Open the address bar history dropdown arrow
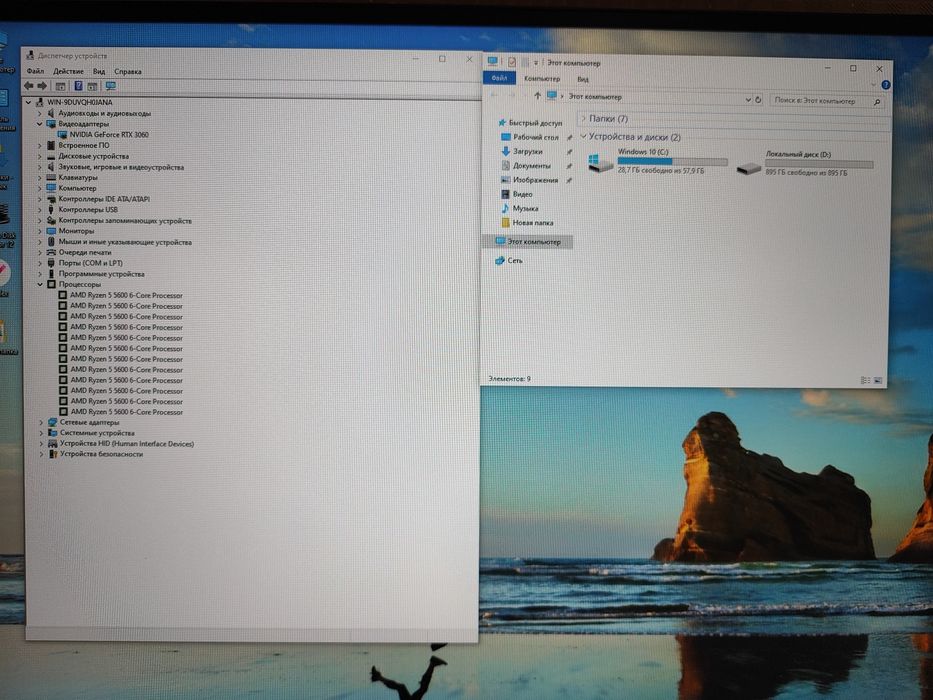This screenshot has width=933, height=700. [x=748, y=100]
